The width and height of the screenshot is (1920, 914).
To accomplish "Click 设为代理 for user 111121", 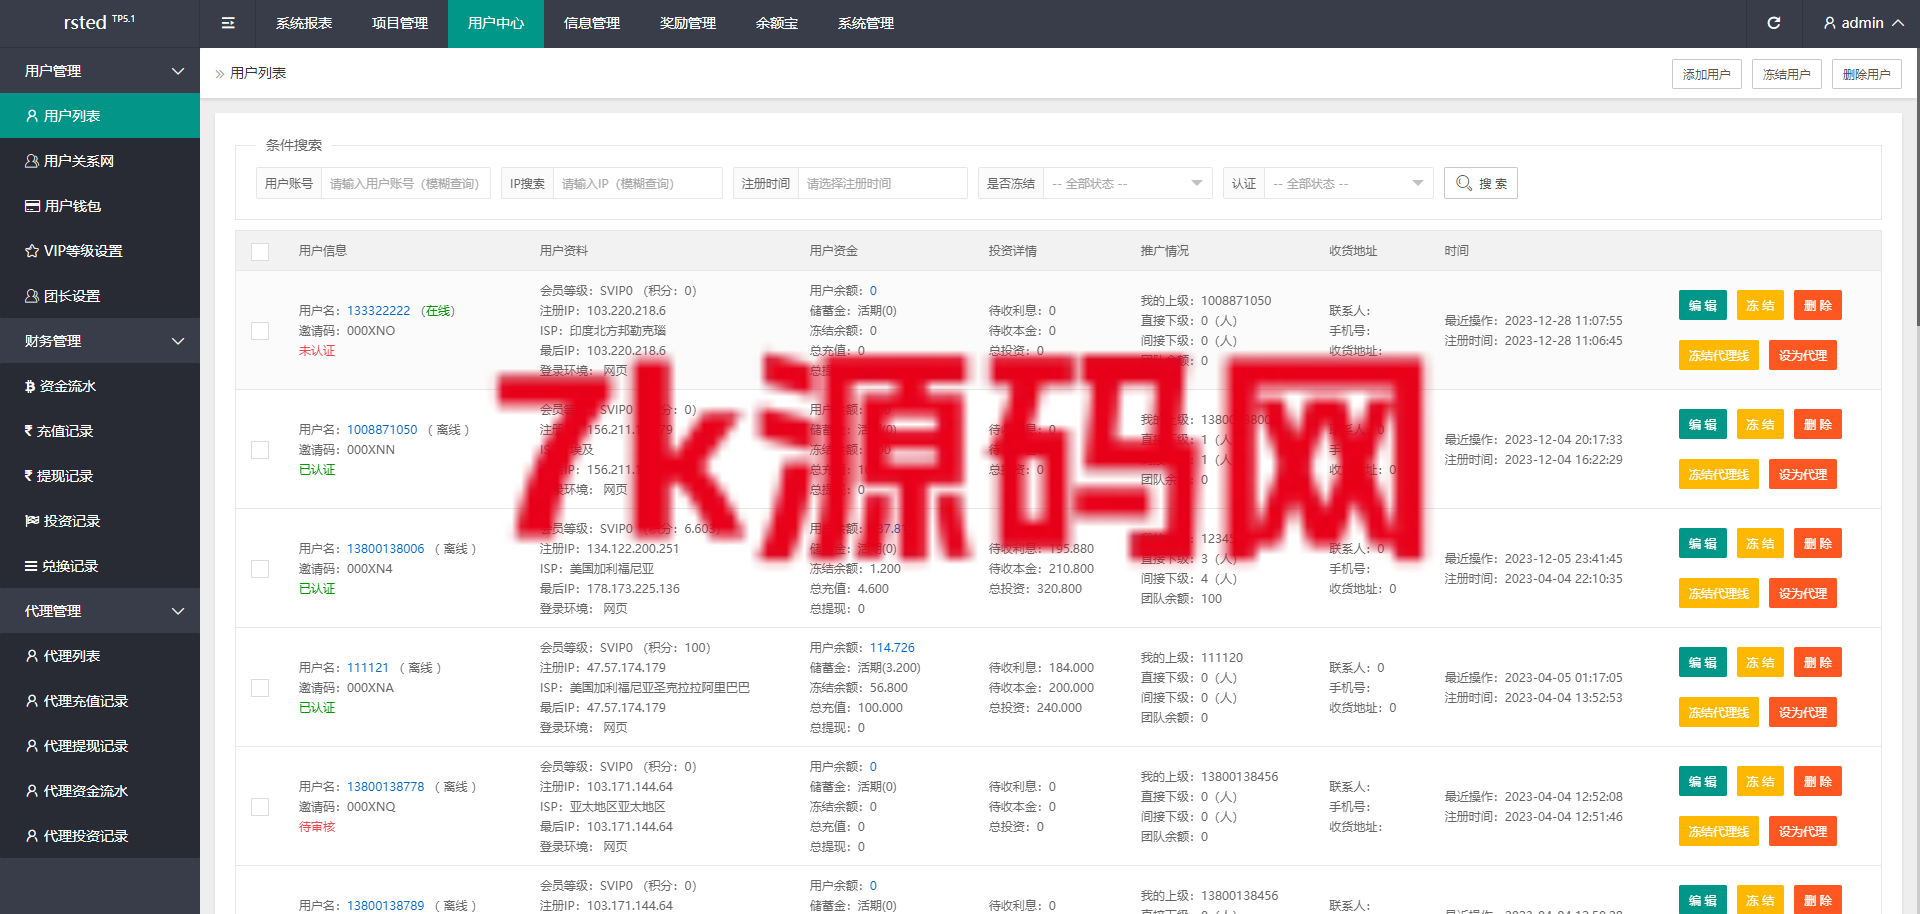I will point(1803,713).
